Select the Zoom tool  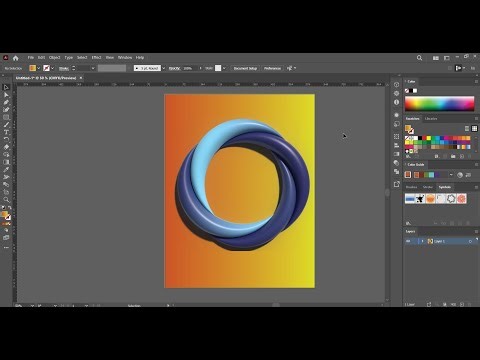[6, 200]
